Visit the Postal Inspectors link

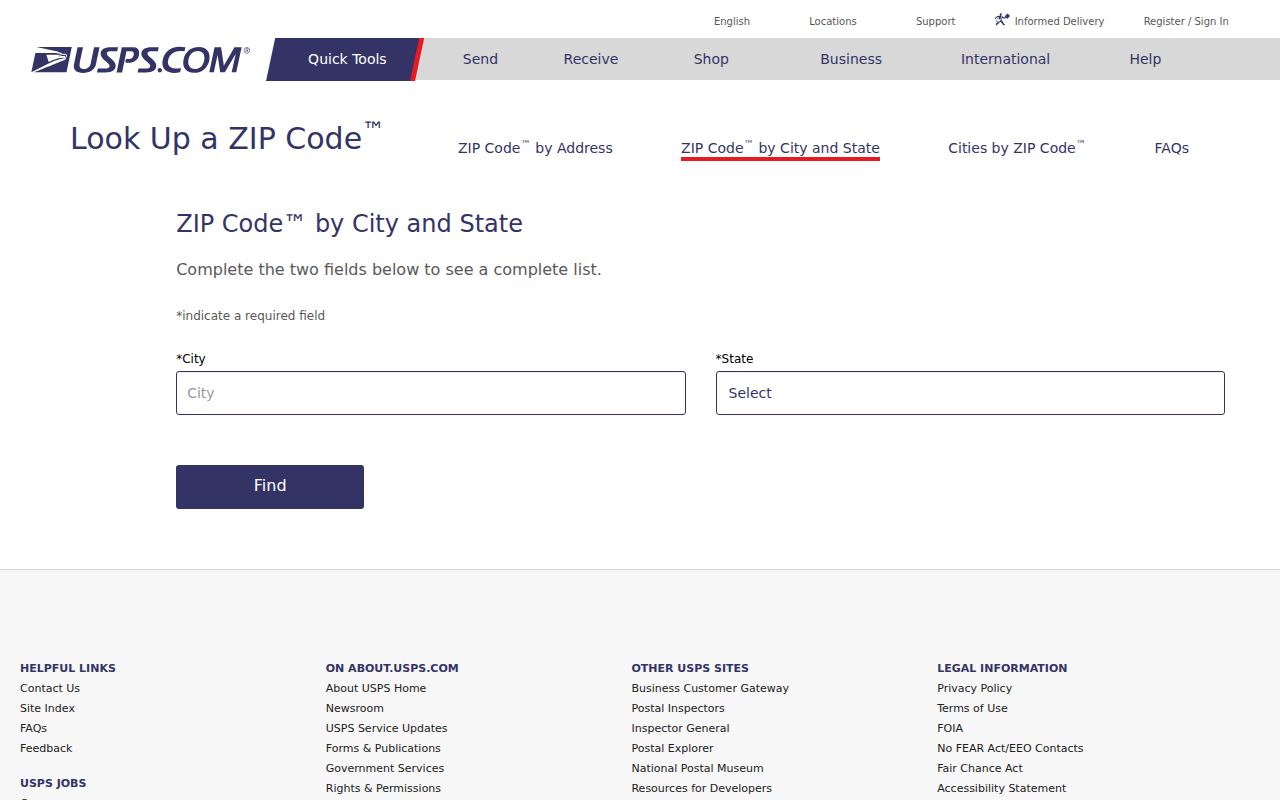678,708
